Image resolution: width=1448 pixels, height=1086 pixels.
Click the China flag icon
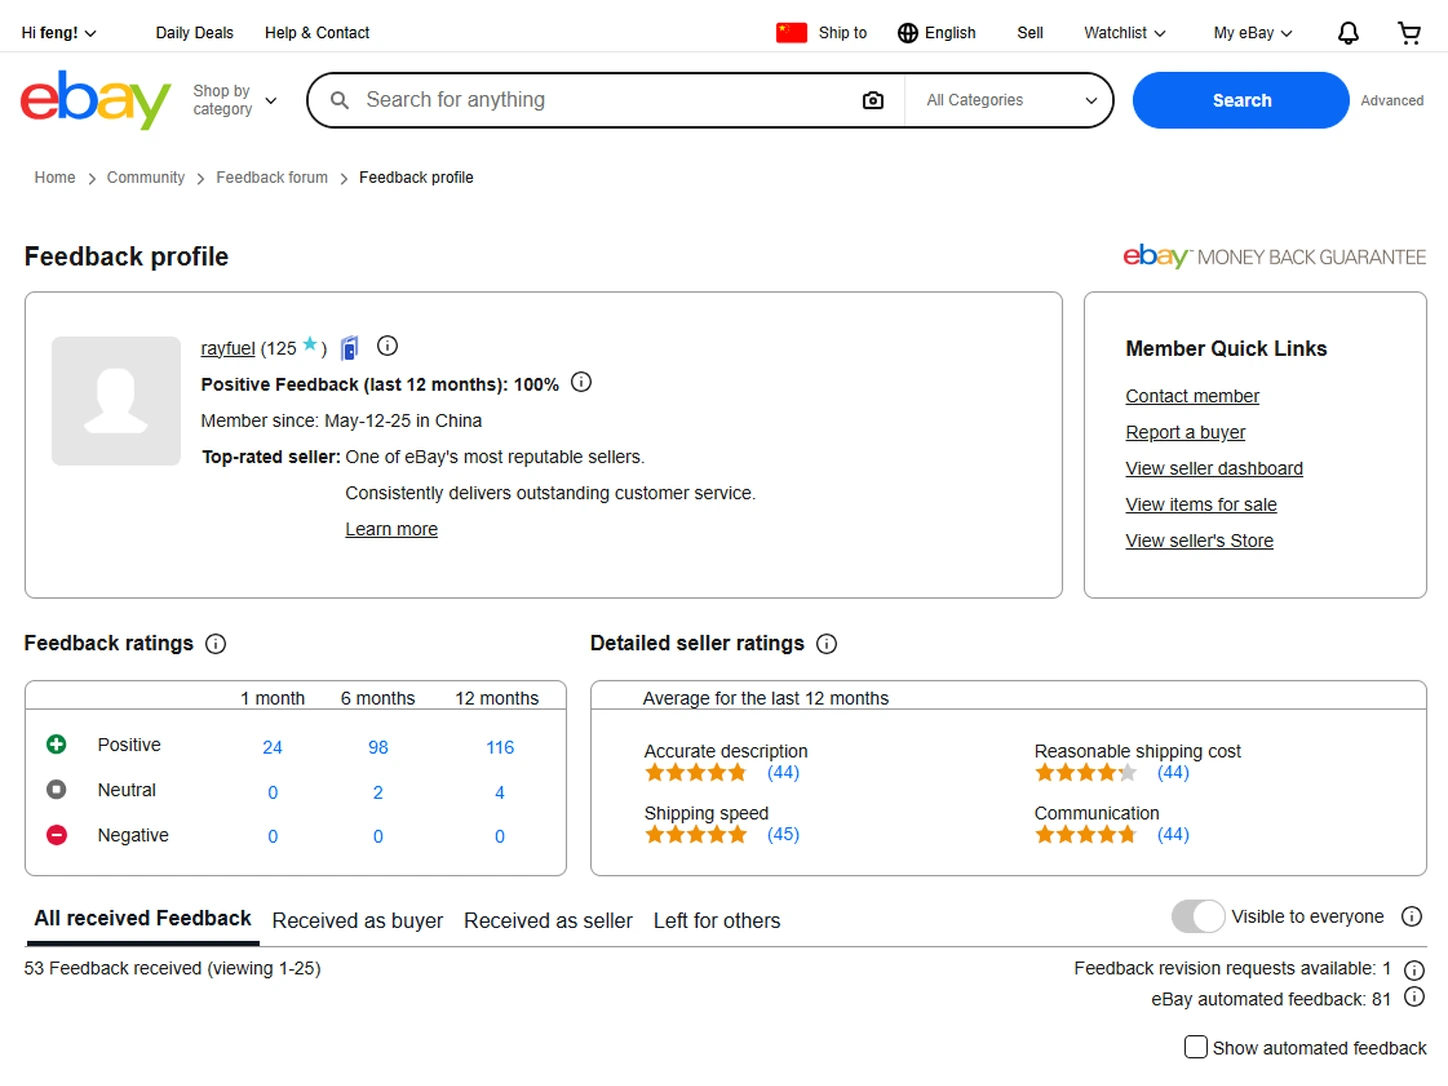click(x=791, y=33)
